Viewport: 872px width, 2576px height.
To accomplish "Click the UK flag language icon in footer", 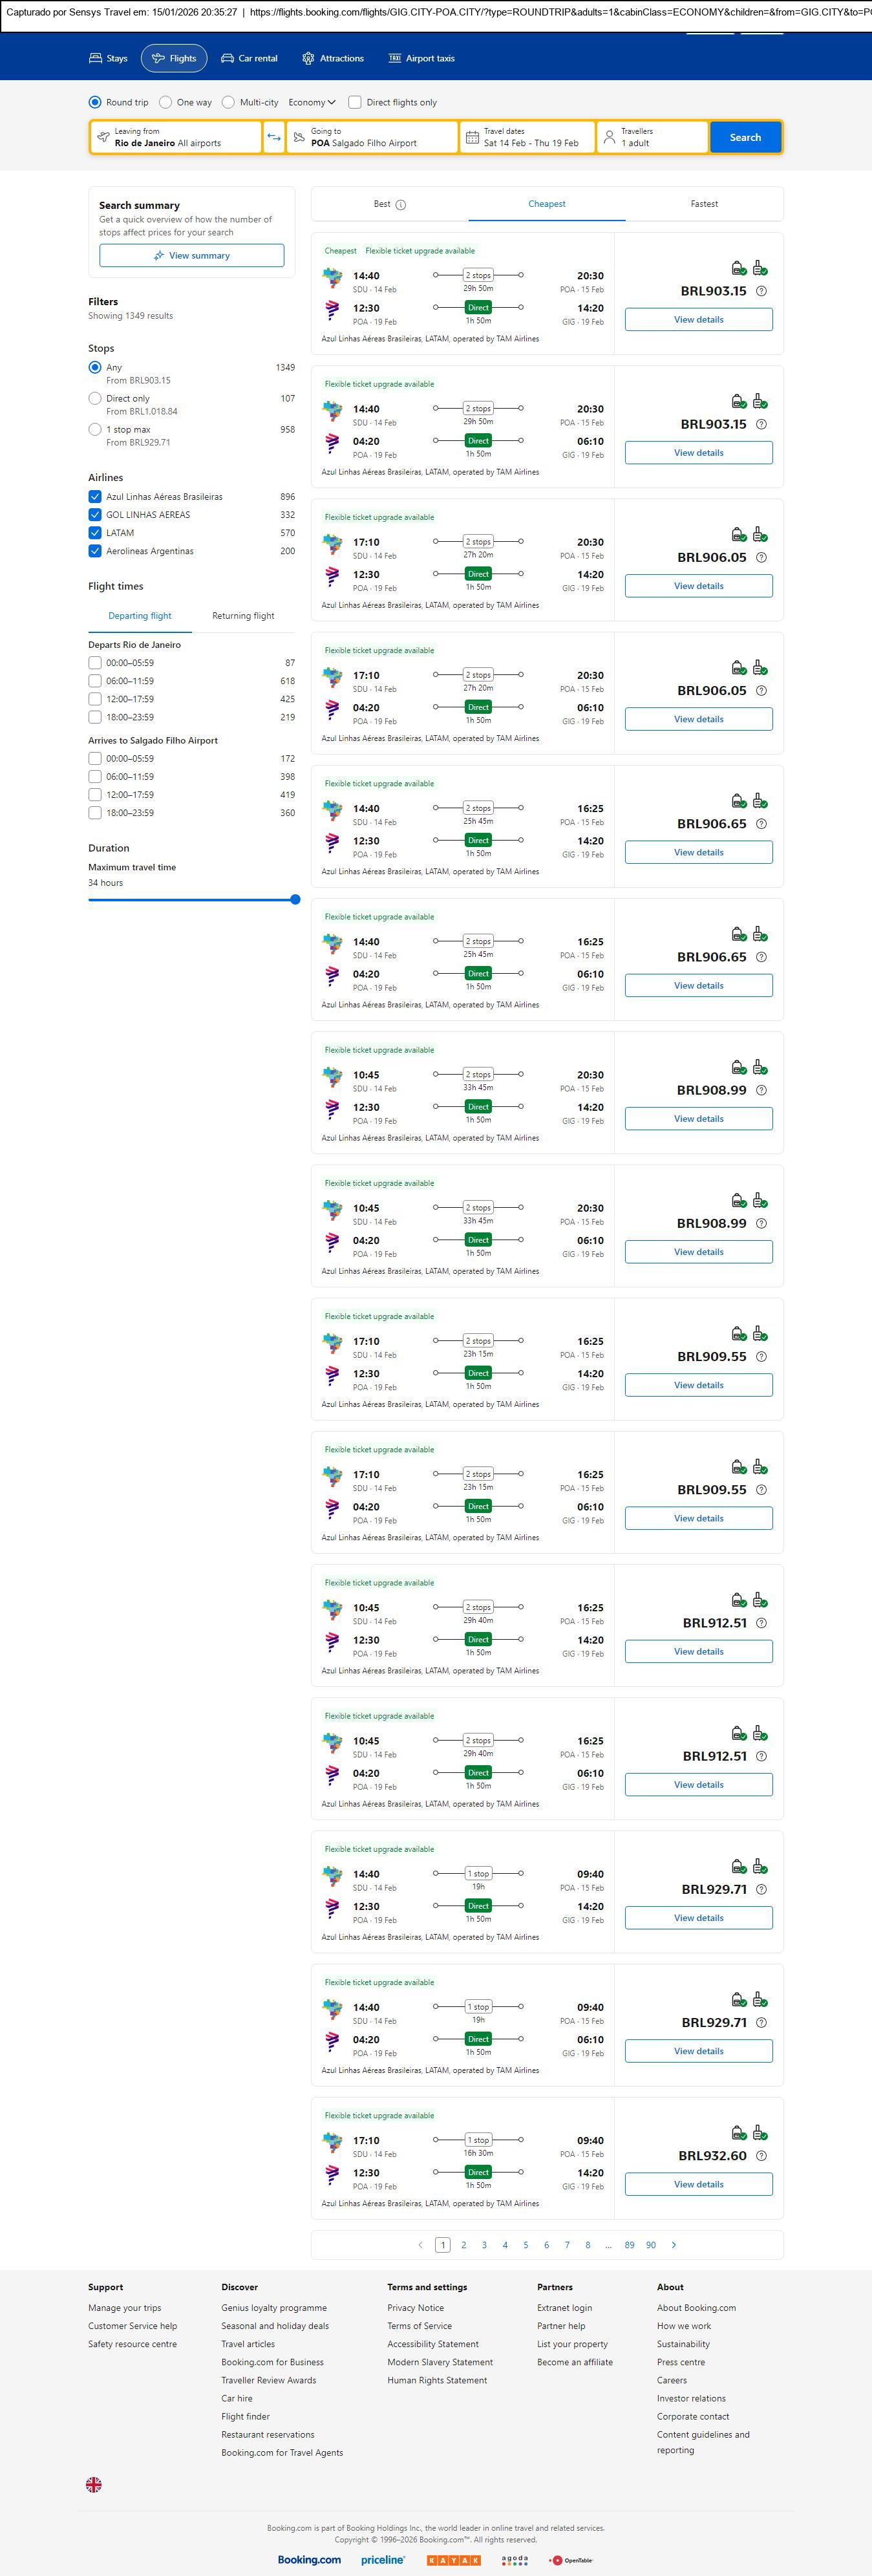I will pos(94,2484).
